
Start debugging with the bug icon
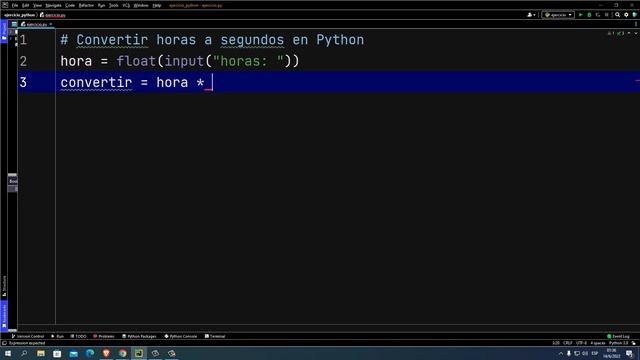(589, 15)
